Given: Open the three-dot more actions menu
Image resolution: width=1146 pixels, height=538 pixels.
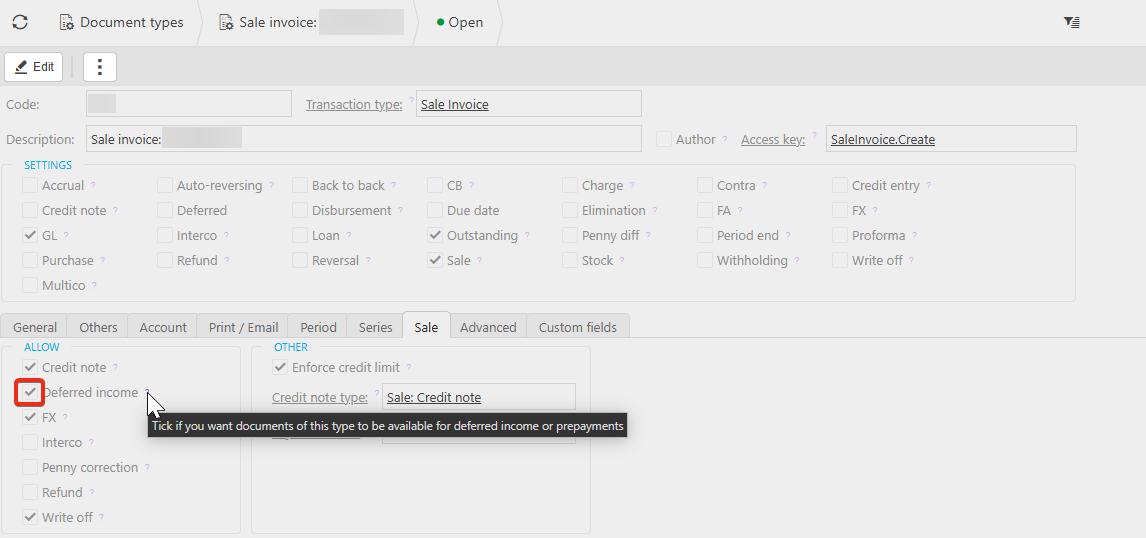Looking at the screenshot, I should click(100, 67).
